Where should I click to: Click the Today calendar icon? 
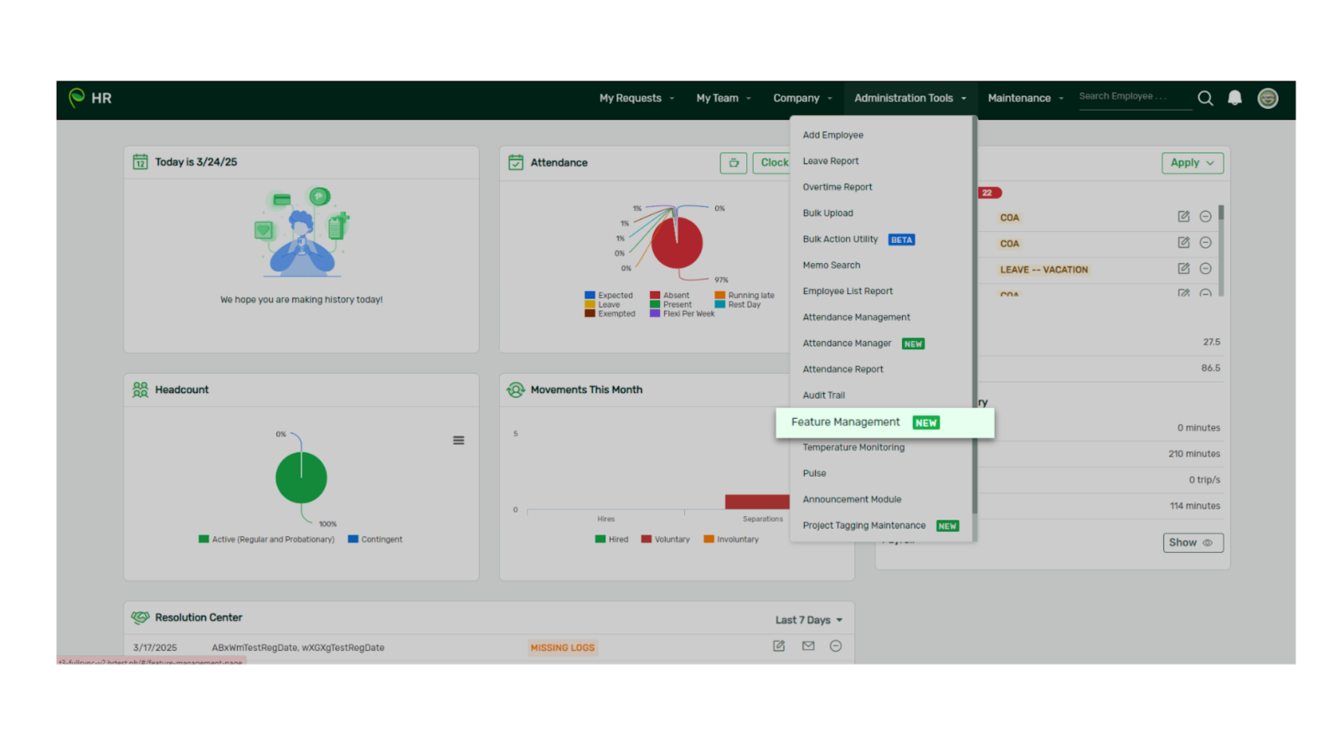(140, 161)
